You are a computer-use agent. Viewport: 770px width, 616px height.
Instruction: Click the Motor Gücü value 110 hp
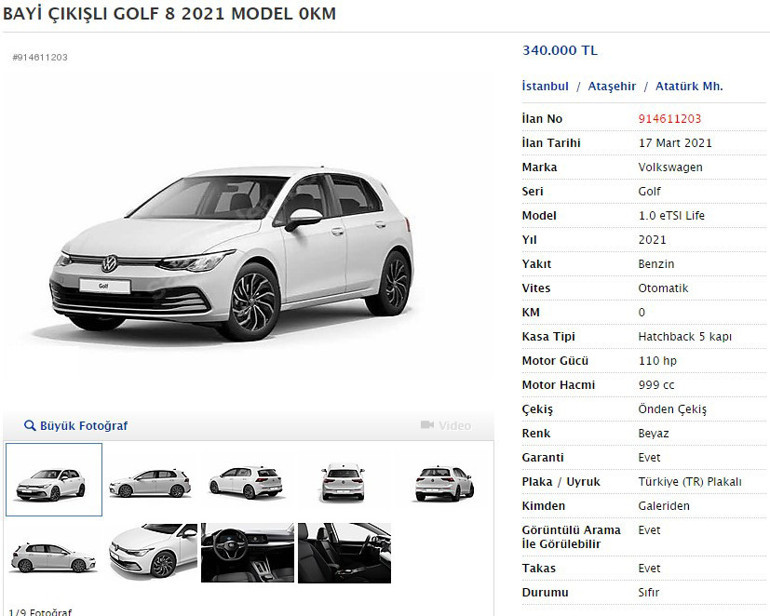pyautogui.click(x=657, y=361)
